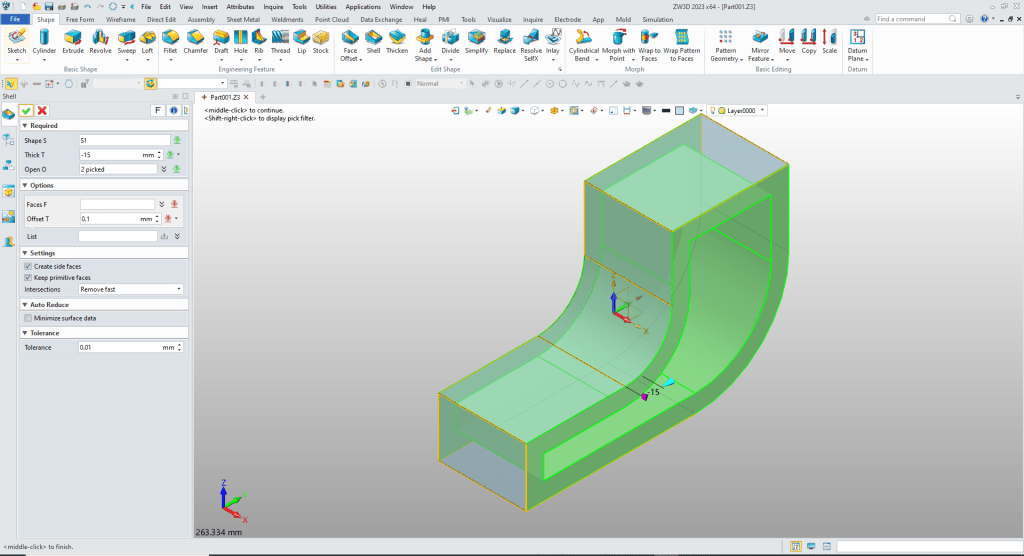Open the Utilities menu
Image resolution: width=1024 pixels, height=556 pixels.
click(x=326, y=7)
